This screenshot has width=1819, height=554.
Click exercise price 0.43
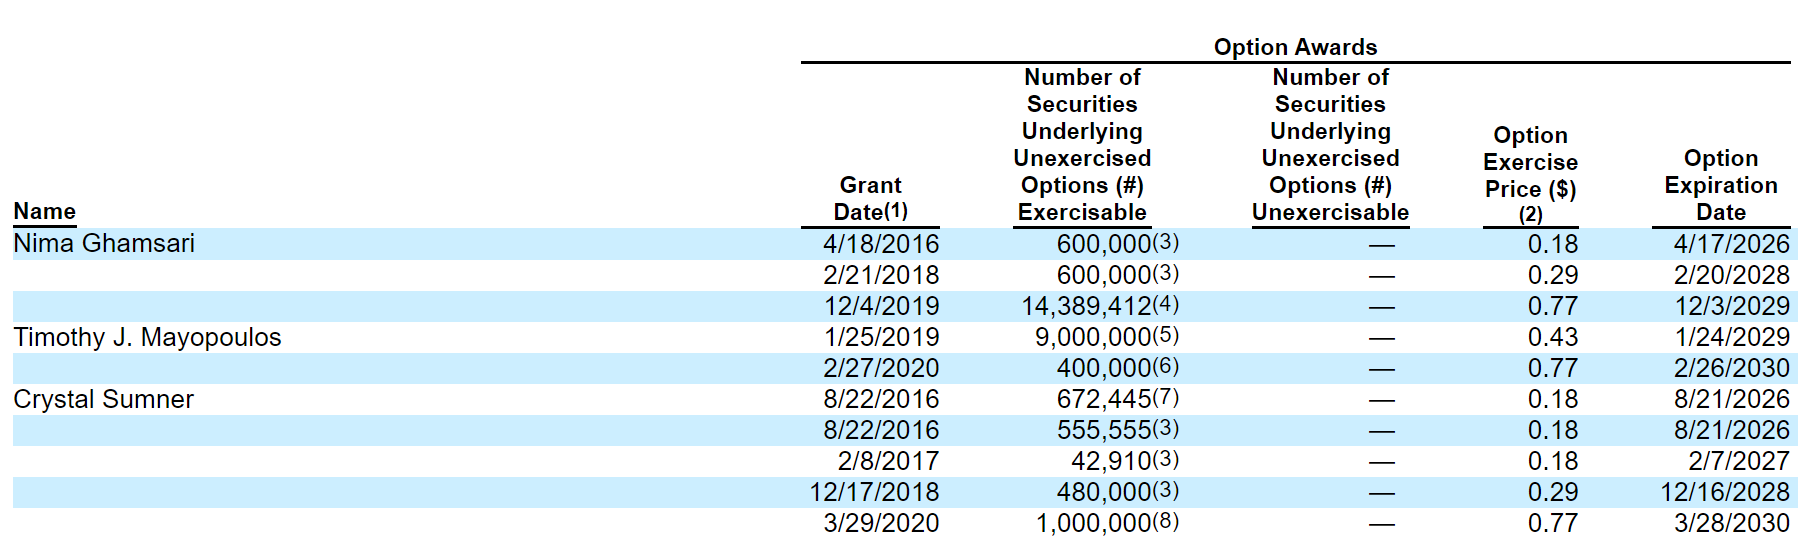click(1553, 337)
